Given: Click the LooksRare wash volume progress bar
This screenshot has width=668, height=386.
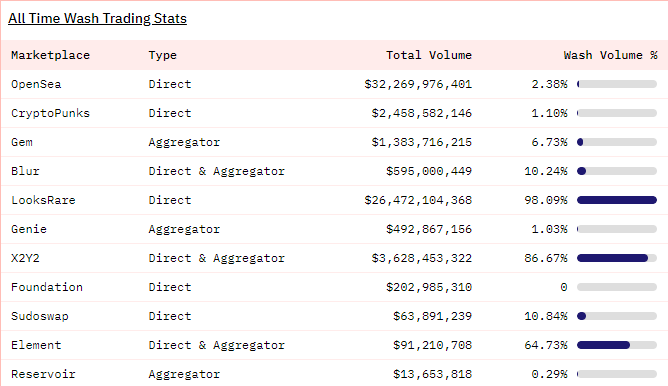Looking at the screenshot, I should click(x=616, y=200).
